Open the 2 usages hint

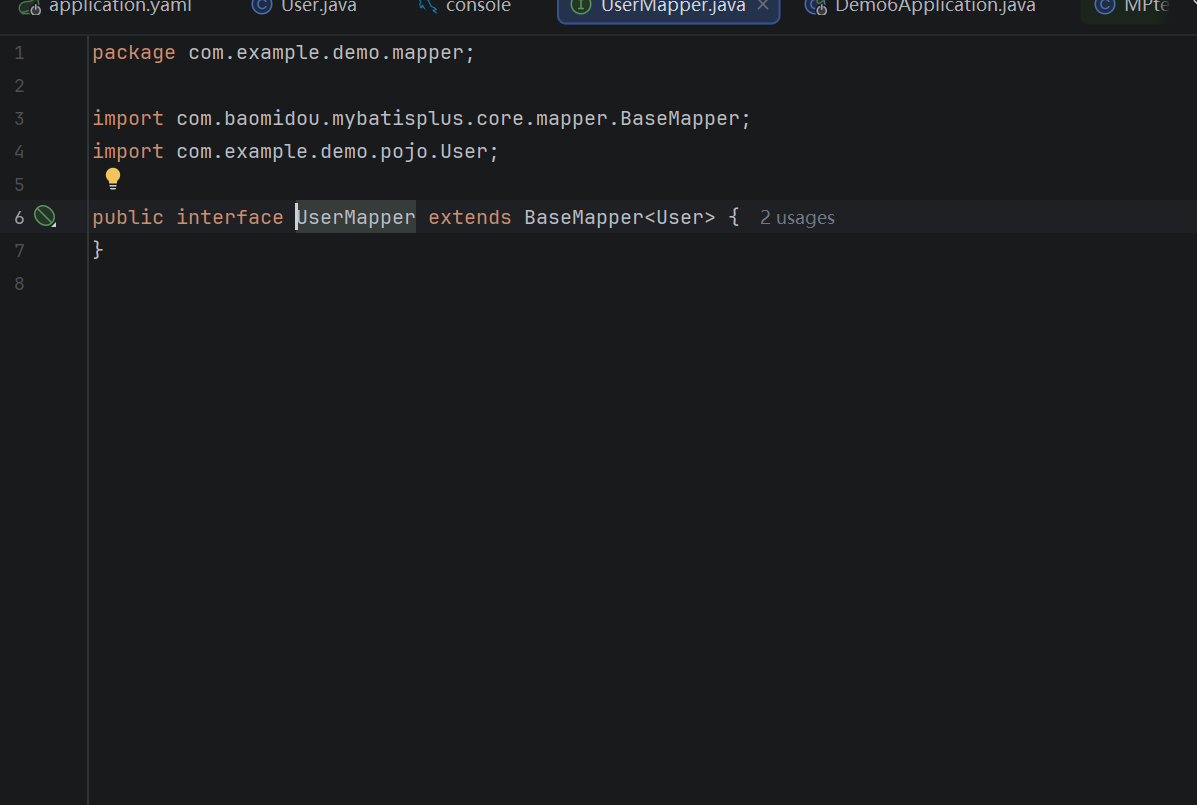pos(797,217)
